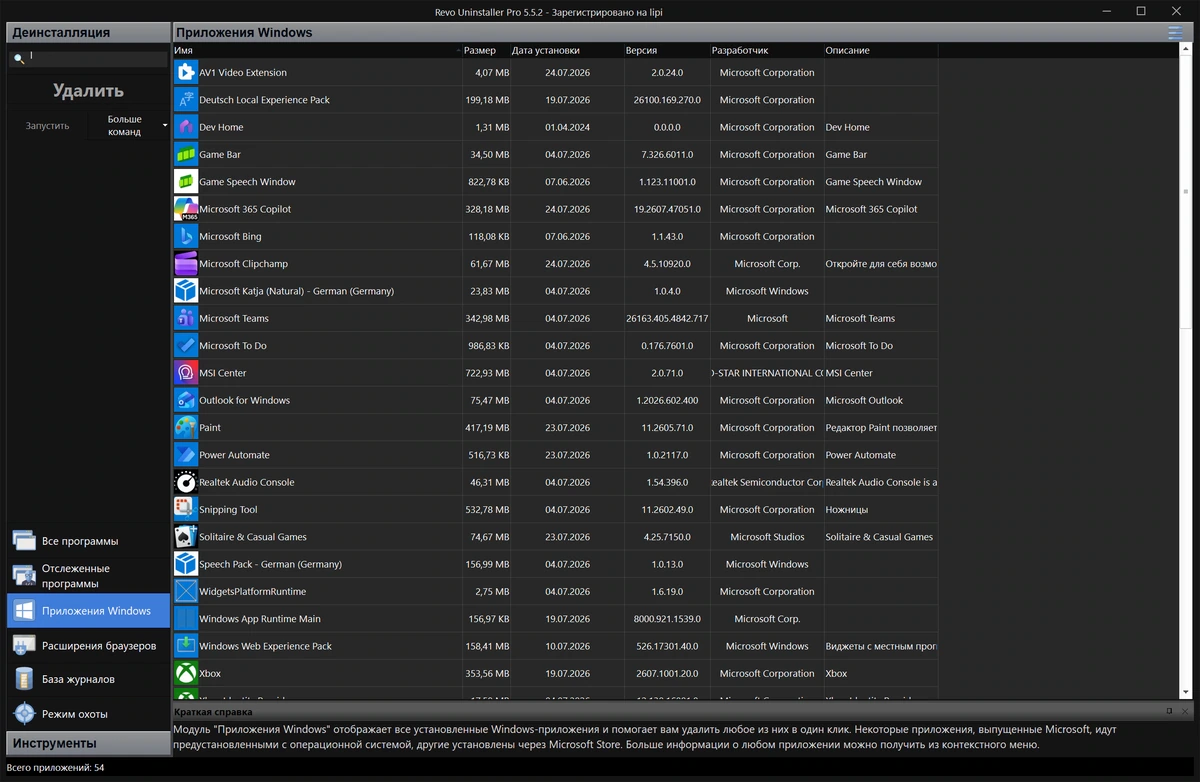
Task: Click the Запустить button
Action: [x=48, y=126]
